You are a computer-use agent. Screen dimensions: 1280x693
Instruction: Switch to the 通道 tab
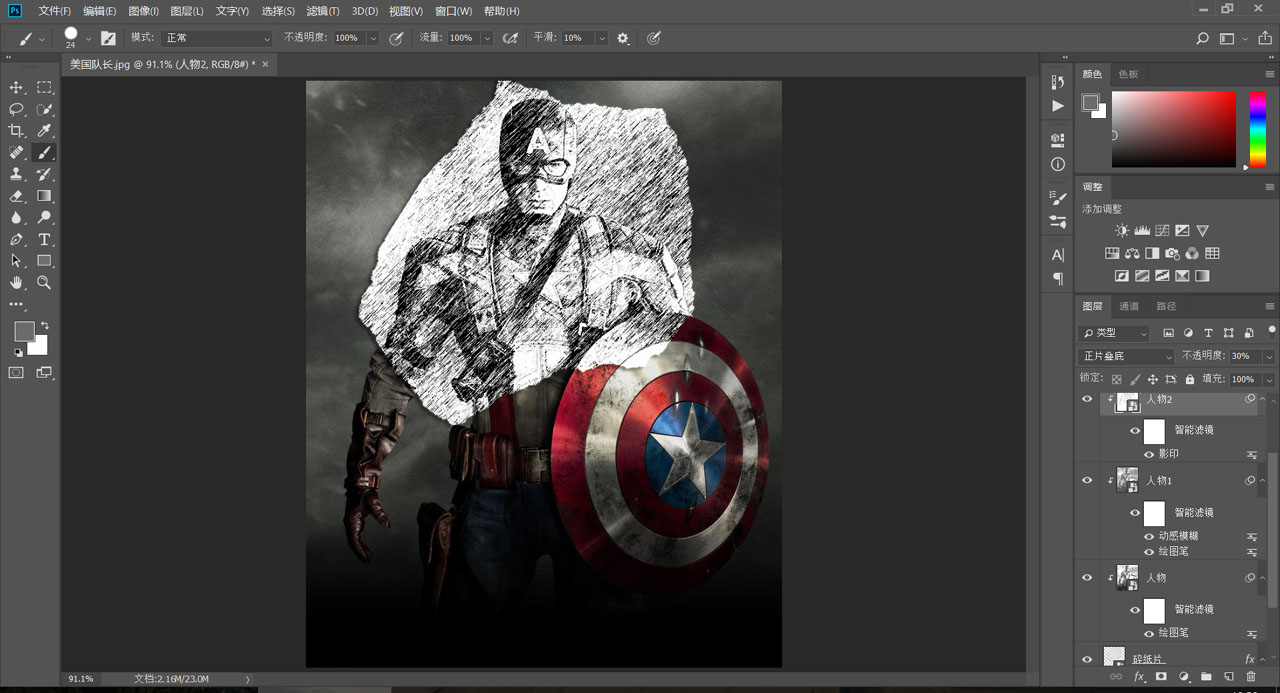1129,306
